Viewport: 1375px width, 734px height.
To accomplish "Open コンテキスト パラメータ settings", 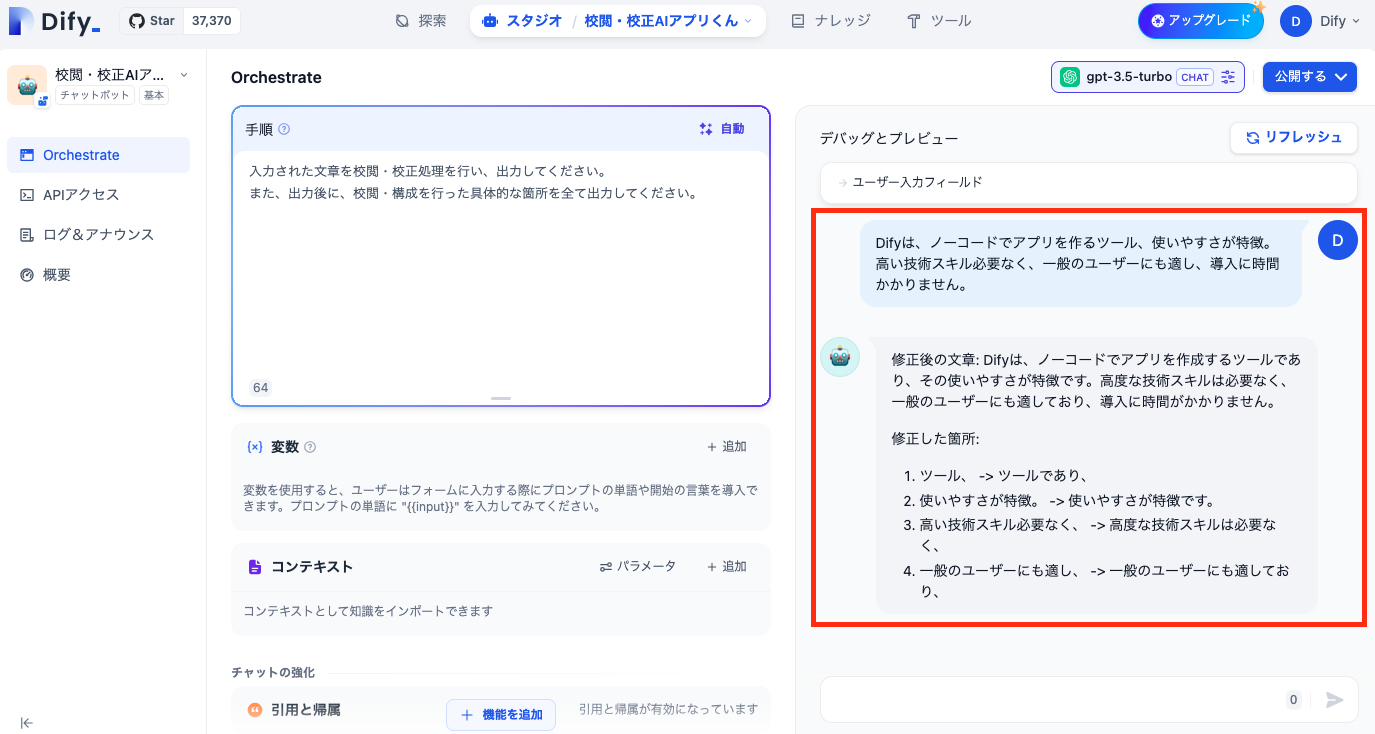I will tap(638, 566).
